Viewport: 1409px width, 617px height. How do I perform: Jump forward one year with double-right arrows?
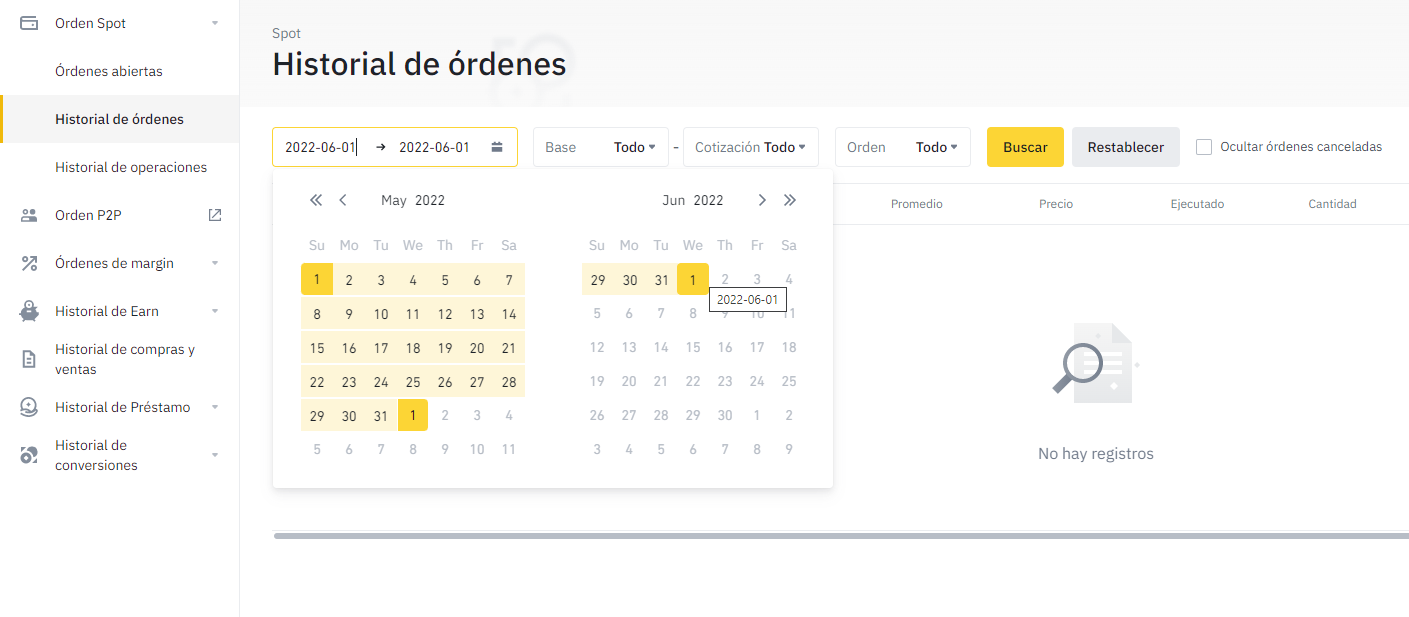click(x=790, y=200)
